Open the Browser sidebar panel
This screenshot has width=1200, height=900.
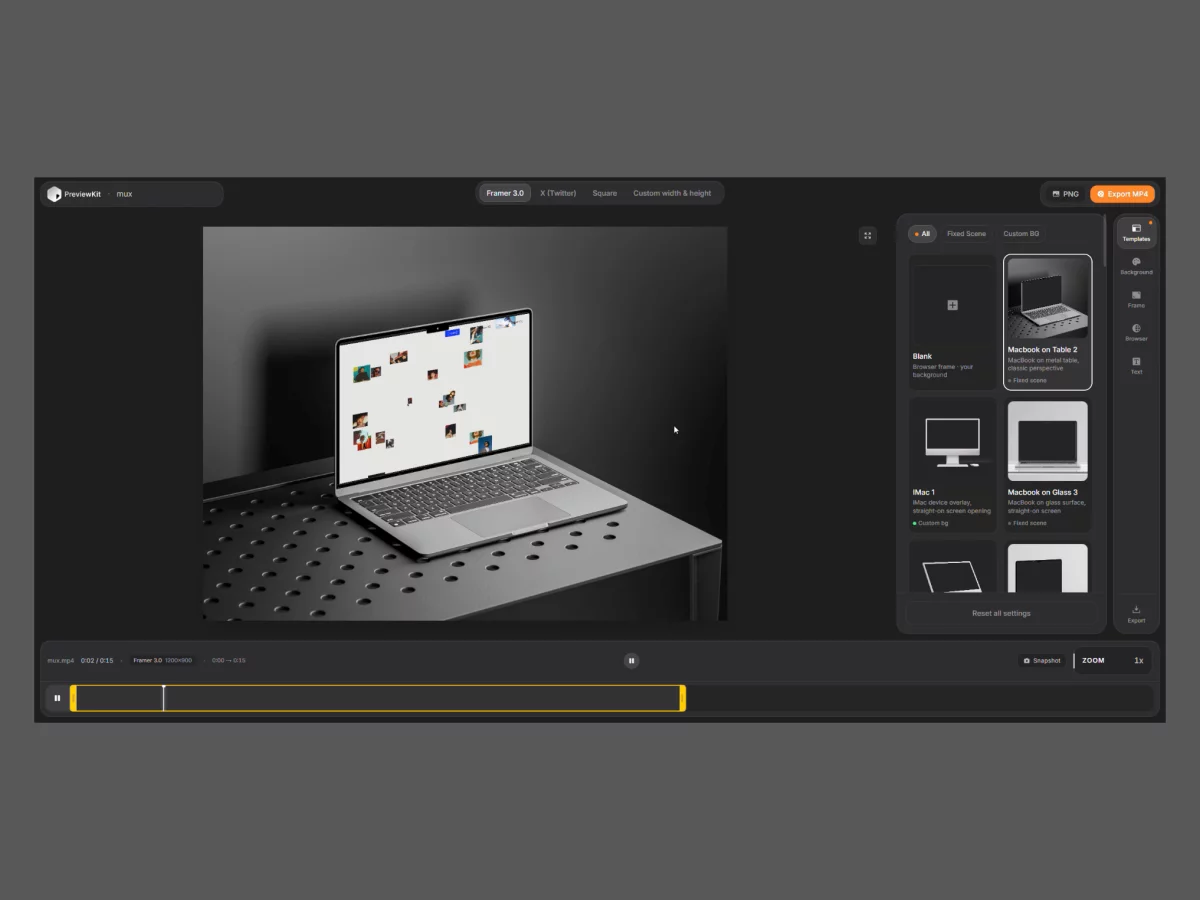click(x=1136, y=332)
